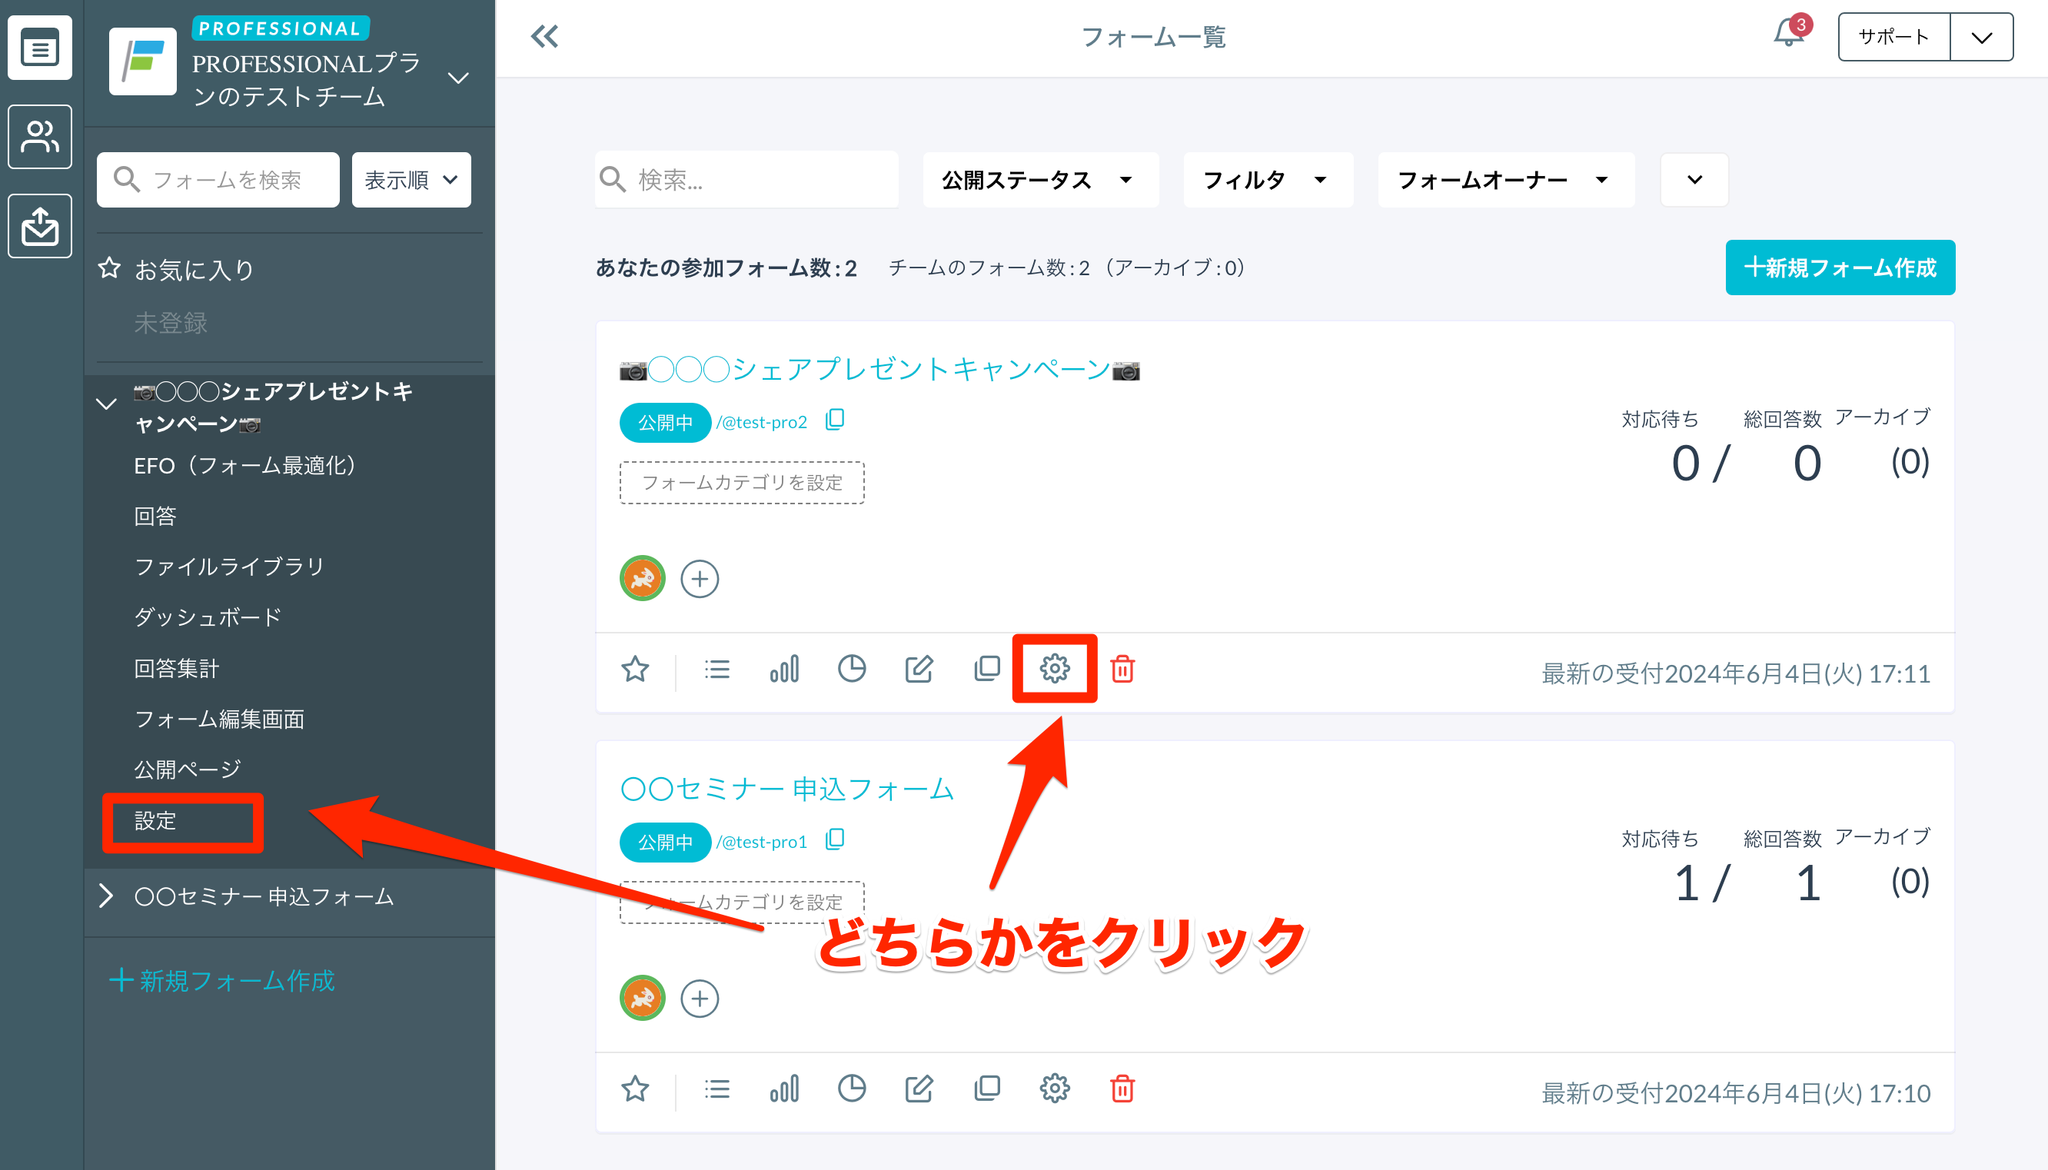The width and height of the screenshot is (2048, 1170).
Task: Click the pie chart icon on the seminar form
Action: (851, 1088)
